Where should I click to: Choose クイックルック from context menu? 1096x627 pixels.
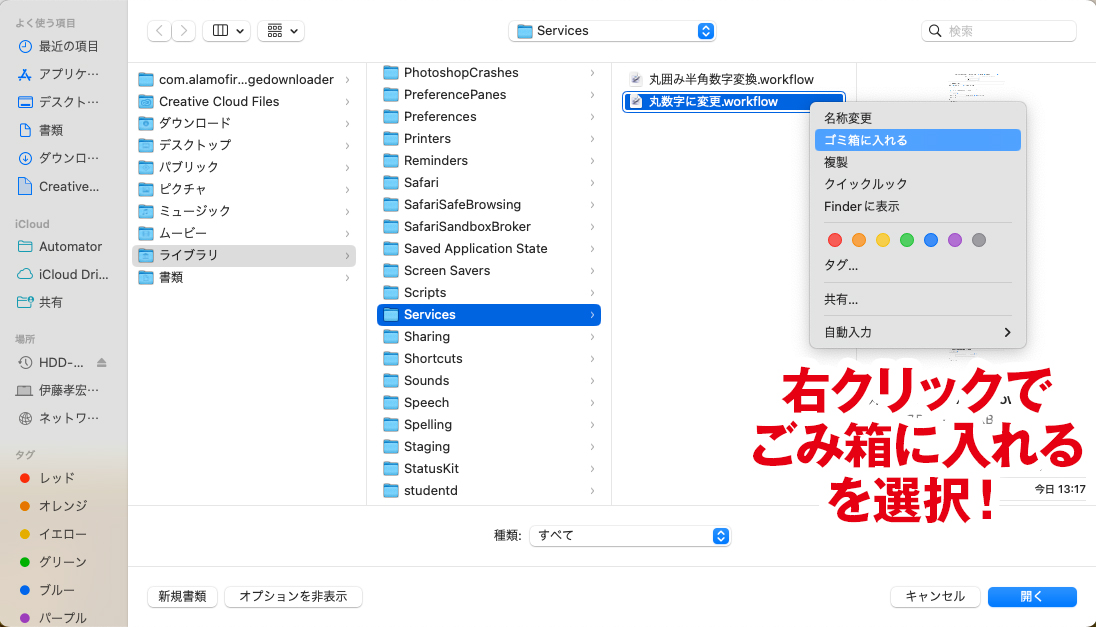tap(865, 184)
